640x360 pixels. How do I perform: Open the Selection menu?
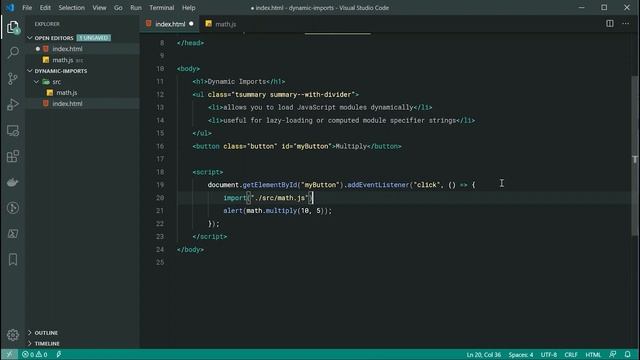tap(71, 8)
